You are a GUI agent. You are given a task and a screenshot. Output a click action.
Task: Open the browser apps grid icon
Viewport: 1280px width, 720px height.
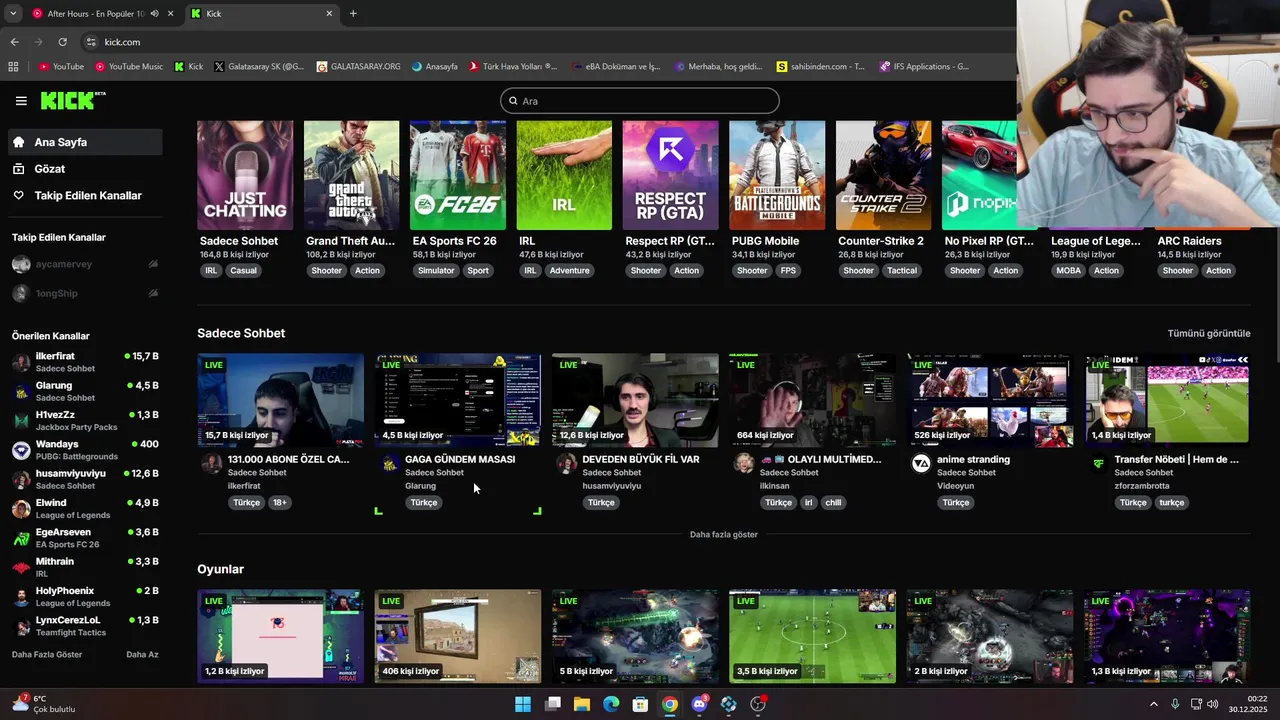point(13,67)
